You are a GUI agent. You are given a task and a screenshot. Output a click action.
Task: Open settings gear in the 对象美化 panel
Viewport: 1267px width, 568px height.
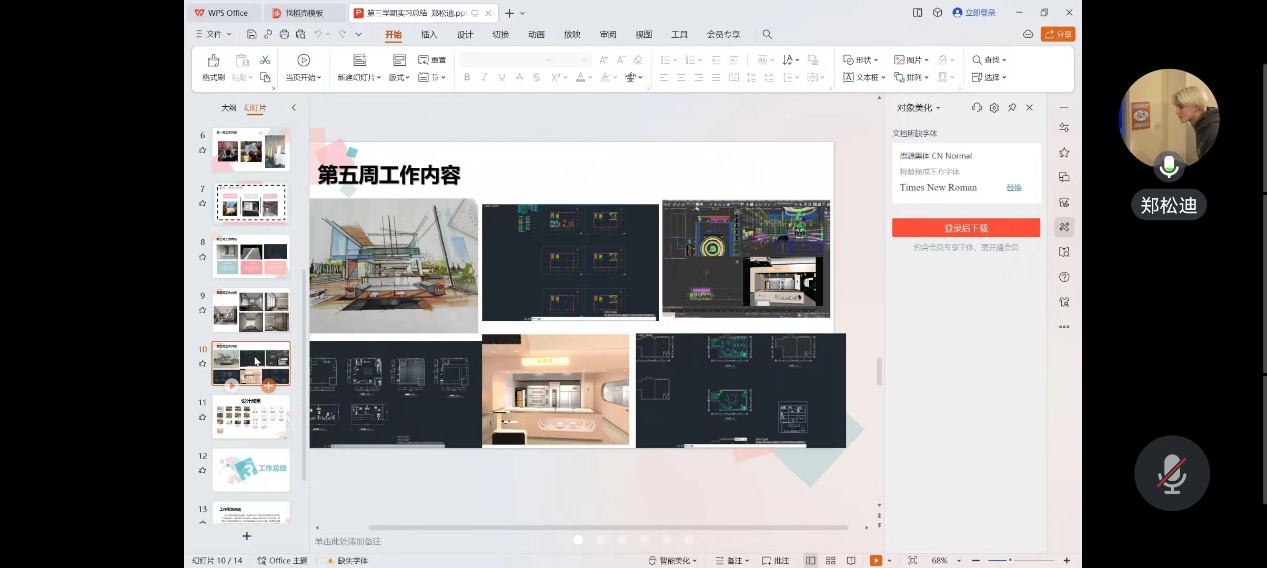(994, 108)
